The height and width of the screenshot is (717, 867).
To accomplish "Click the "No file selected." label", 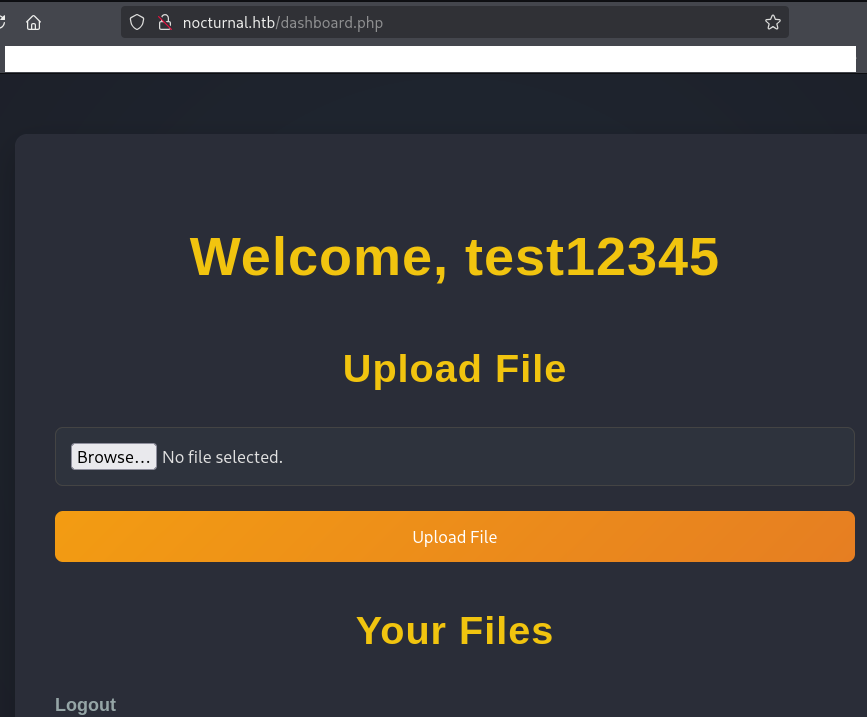I will click(x=222, y=457).
